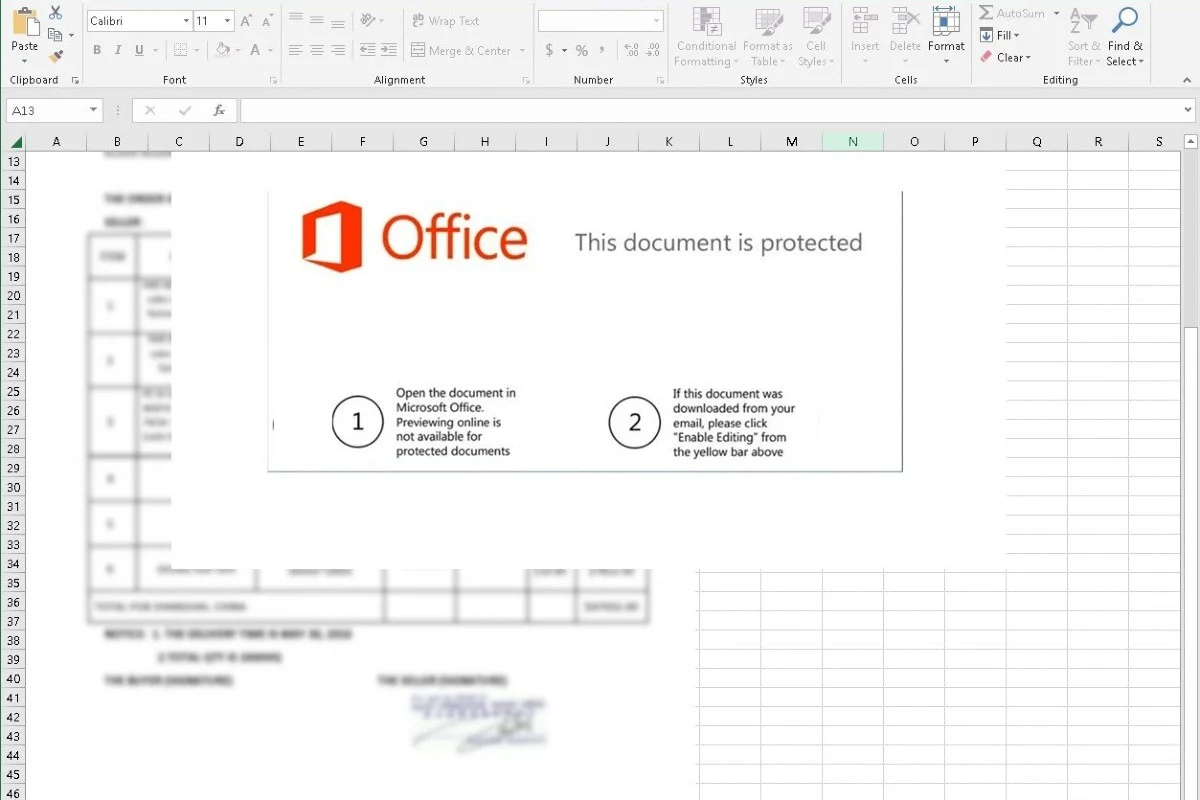Click the formula bar cancel X
Viewport: 1200px width, 800px height.
click(x=150, y=110)
